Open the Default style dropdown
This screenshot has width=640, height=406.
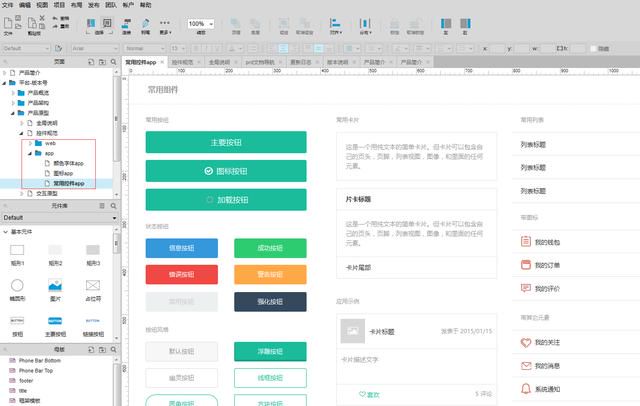(x=26, y=49)
